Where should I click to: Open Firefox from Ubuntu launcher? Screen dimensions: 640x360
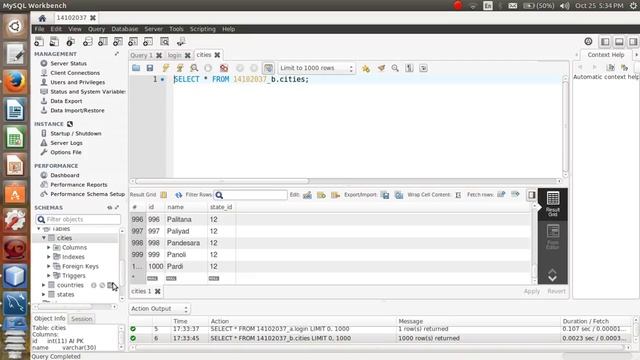click(x=15, y=82)
